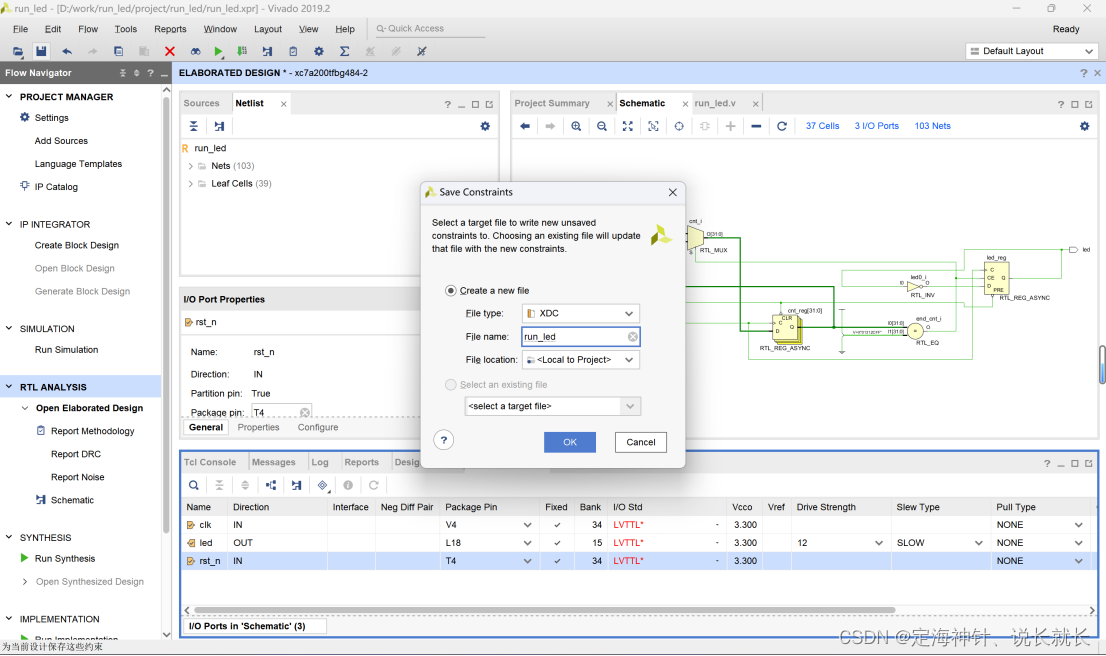Click the red X delete toolbar icon
Viewport: 1106px width, 656px height.
click(x=169, y=51)
